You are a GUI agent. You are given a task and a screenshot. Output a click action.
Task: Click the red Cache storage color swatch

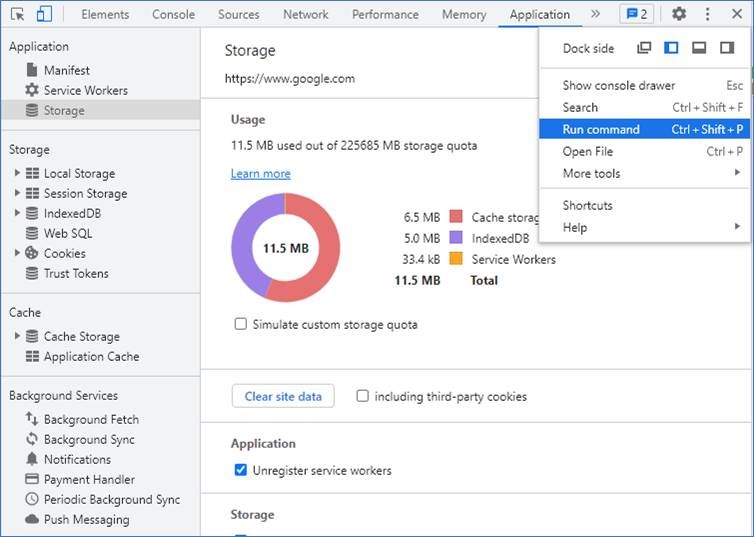click(x=456, y=217)
